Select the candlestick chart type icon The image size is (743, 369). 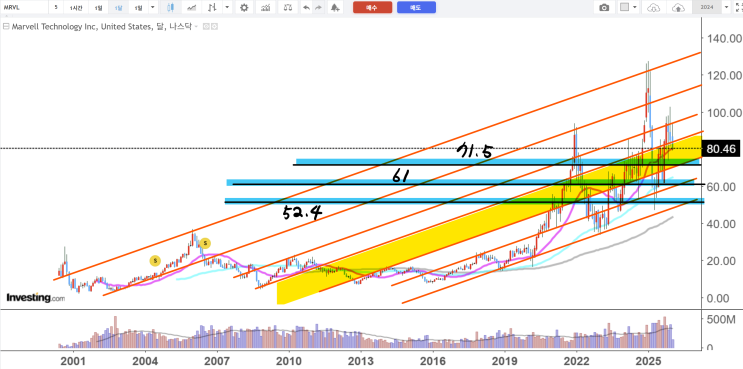pos(171,8)
